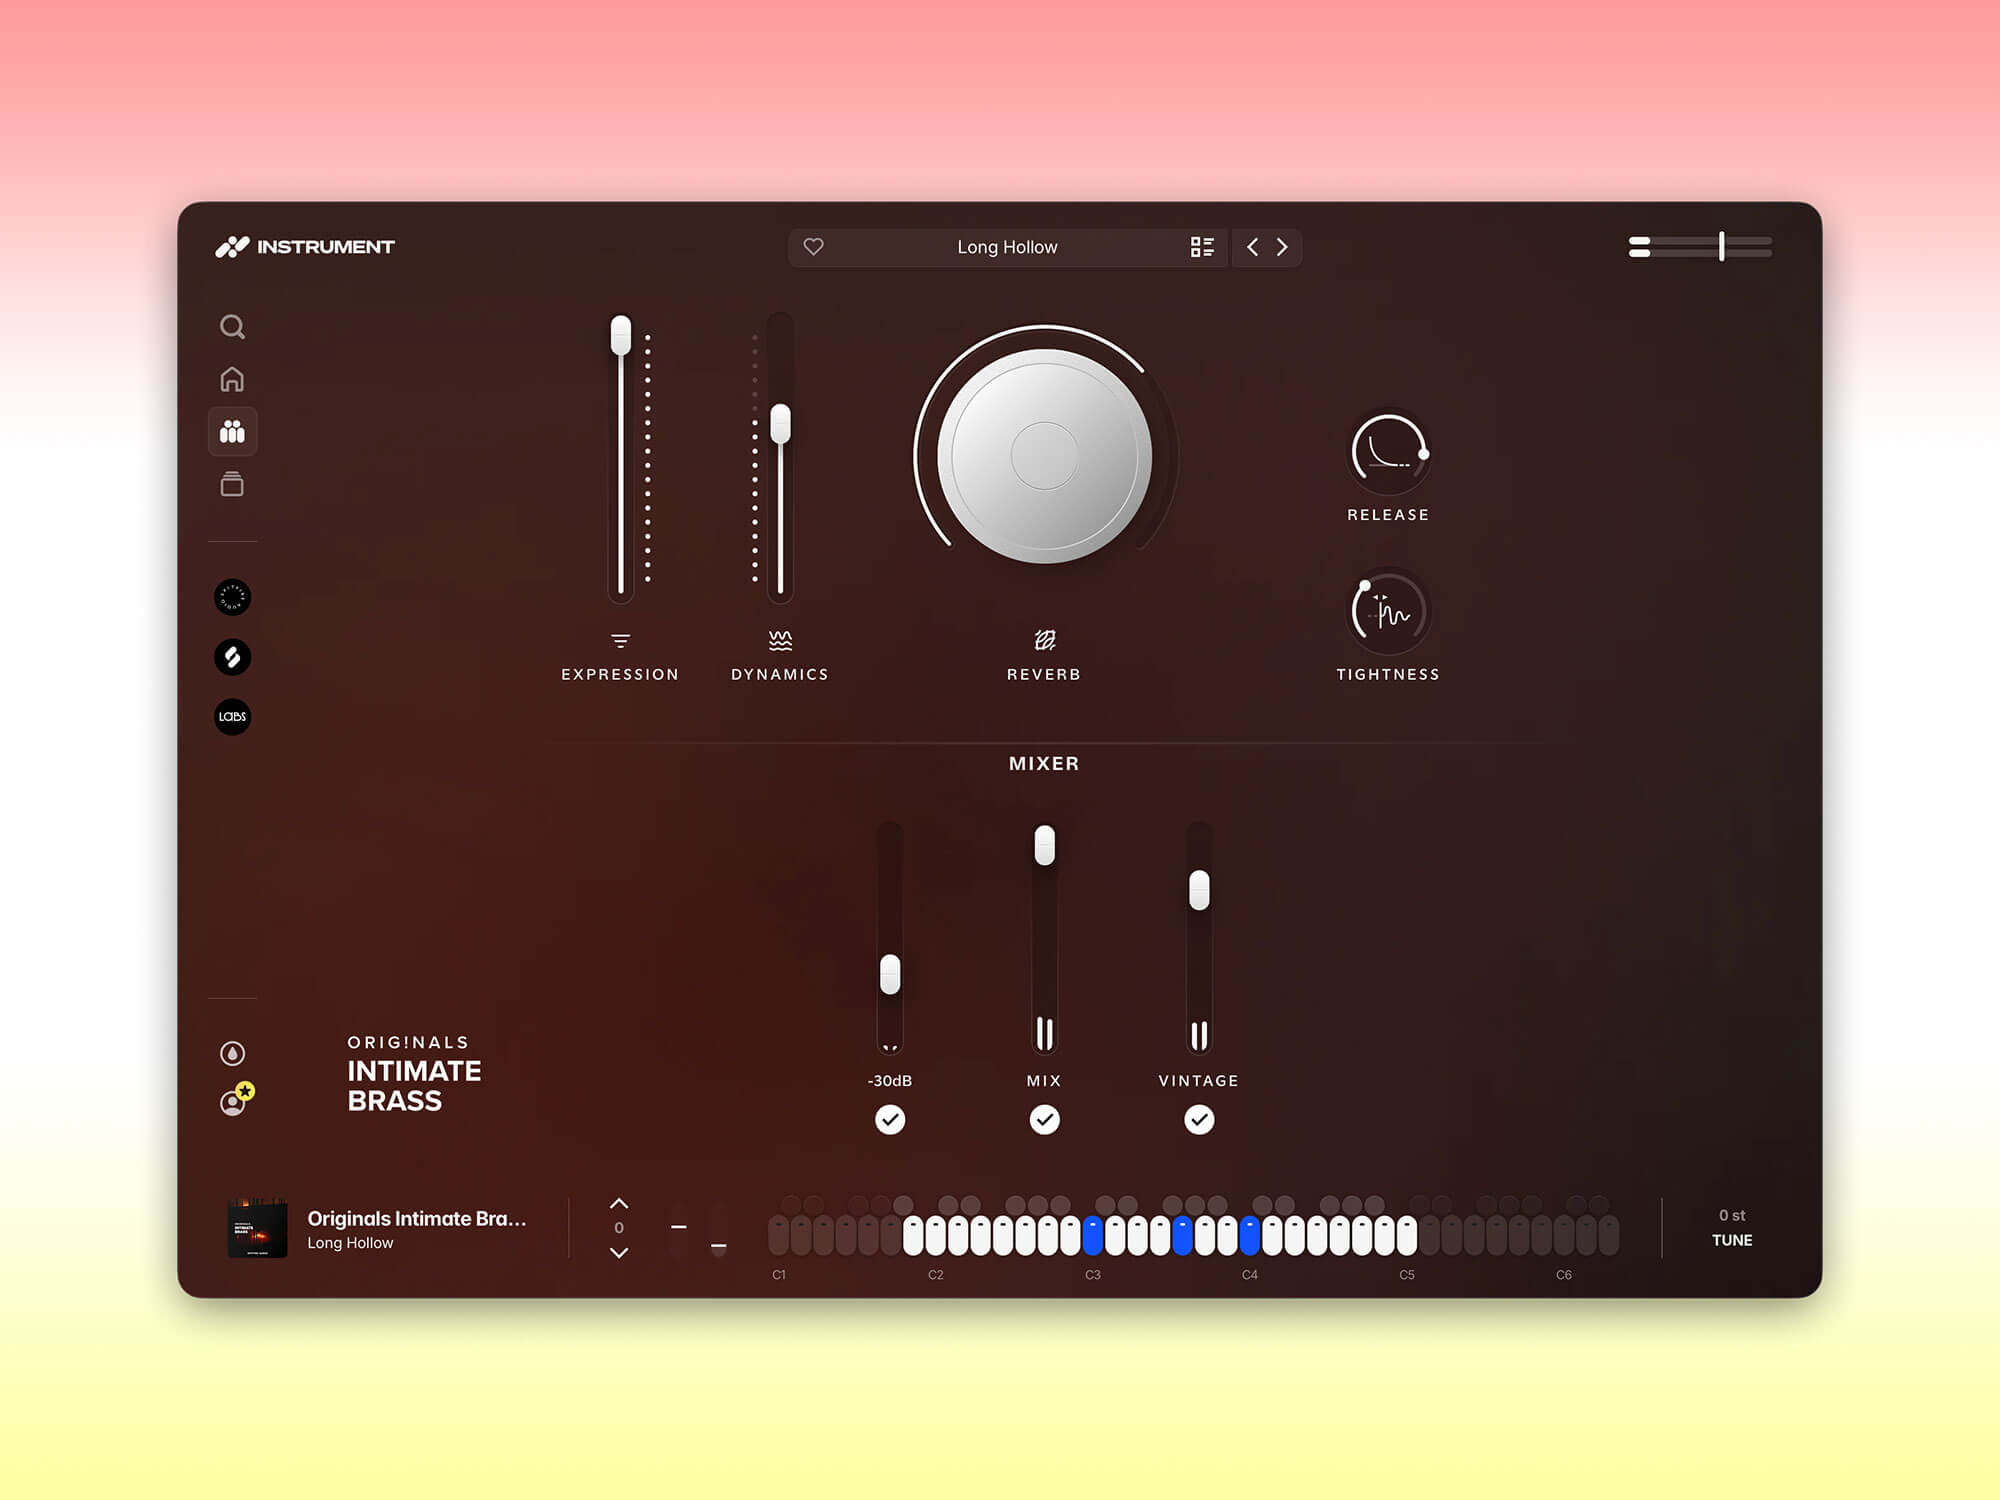Play the blue C4 key on keyboard
The height and width of the screenshot is (1500, 2000).
pyautogui.click(x=1249, y=1235)
